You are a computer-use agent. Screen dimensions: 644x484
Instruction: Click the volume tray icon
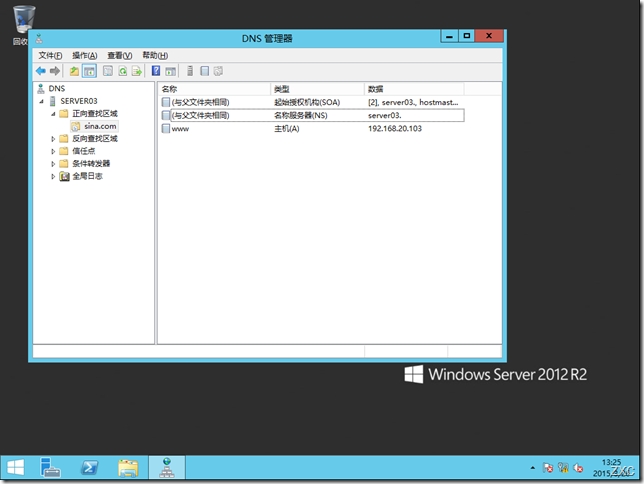578,468
